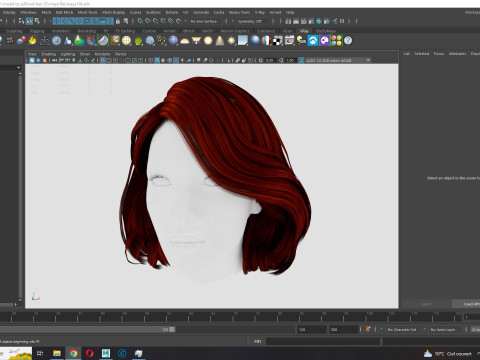Image resolution: width=480 pixels, height=360 pixels.
Task: Click the Load Attributes button
Action: [467, 304]
